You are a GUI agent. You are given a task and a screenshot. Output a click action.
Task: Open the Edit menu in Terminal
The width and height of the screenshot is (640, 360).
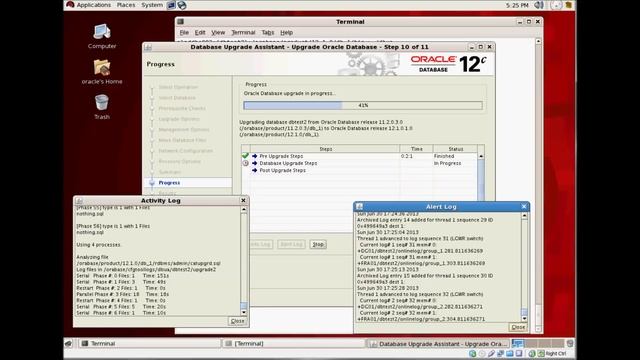pyautogui.click(x=200, y=32)
